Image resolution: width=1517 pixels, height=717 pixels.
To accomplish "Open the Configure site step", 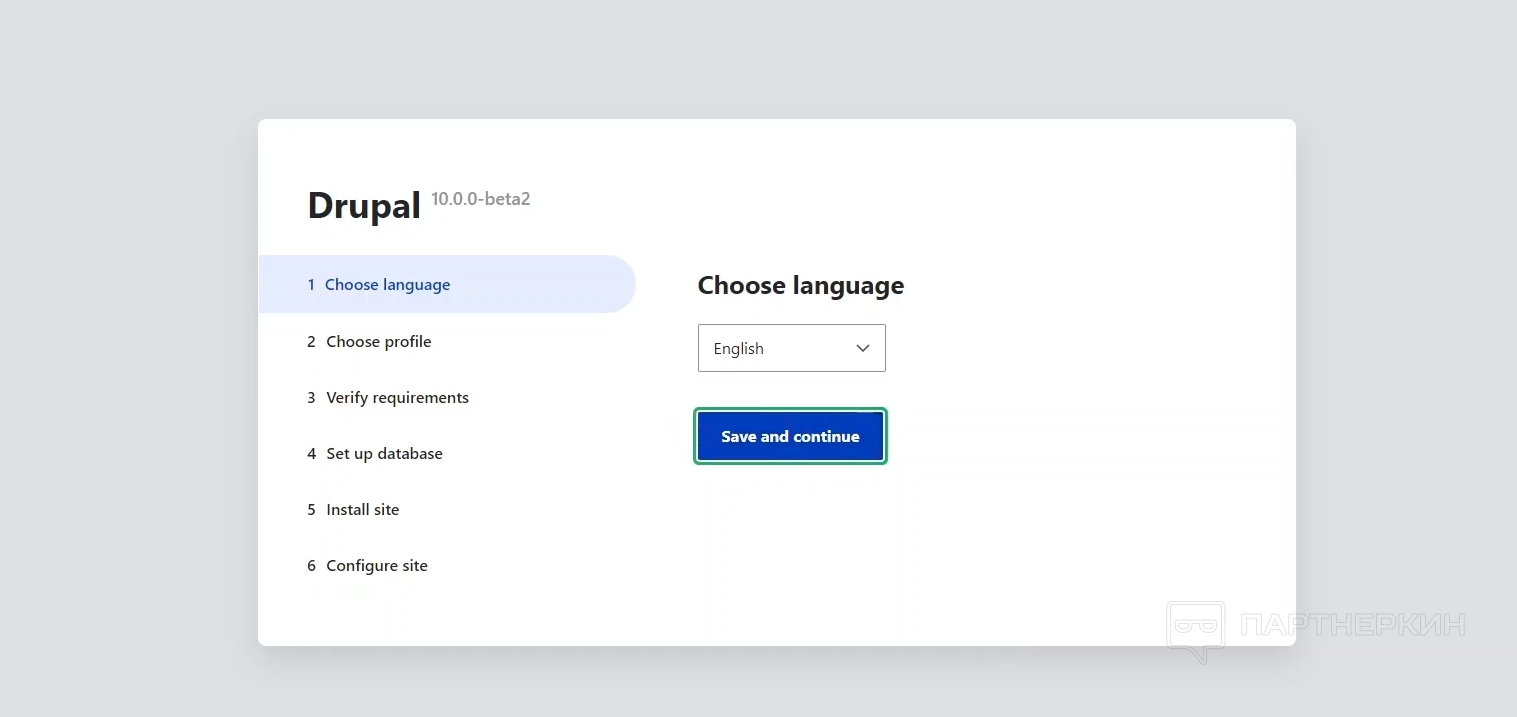I will [376, 566].
